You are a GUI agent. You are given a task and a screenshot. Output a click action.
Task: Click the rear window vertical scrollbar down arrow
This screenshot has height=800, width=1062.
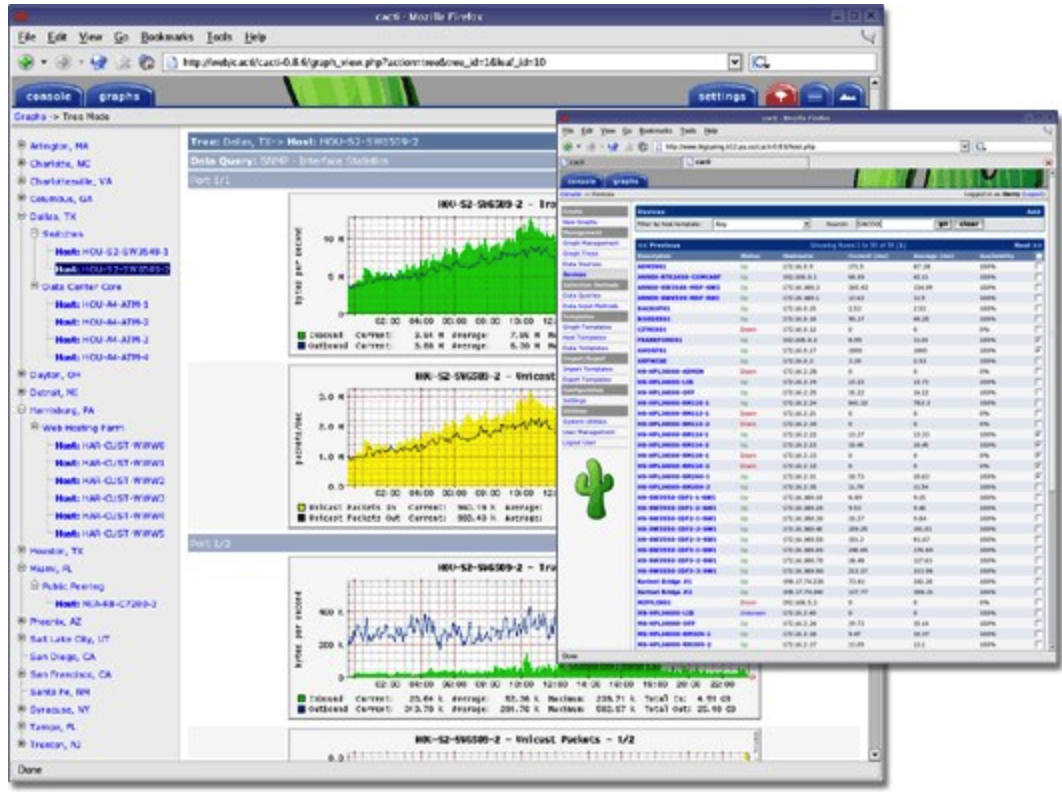point(874,754)
